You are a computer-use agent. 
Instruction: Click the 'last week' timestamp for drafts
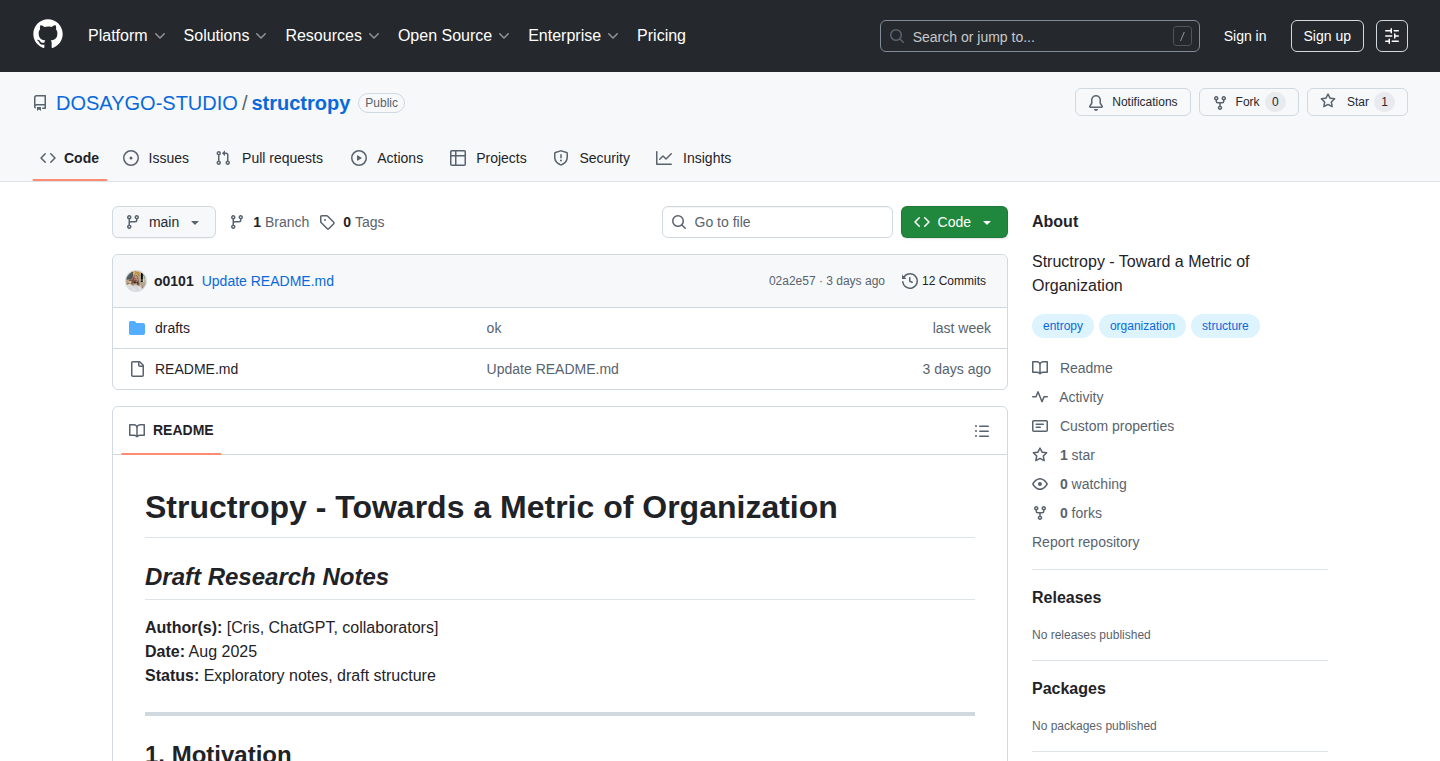pyautogui.click(x=962, y=328)
